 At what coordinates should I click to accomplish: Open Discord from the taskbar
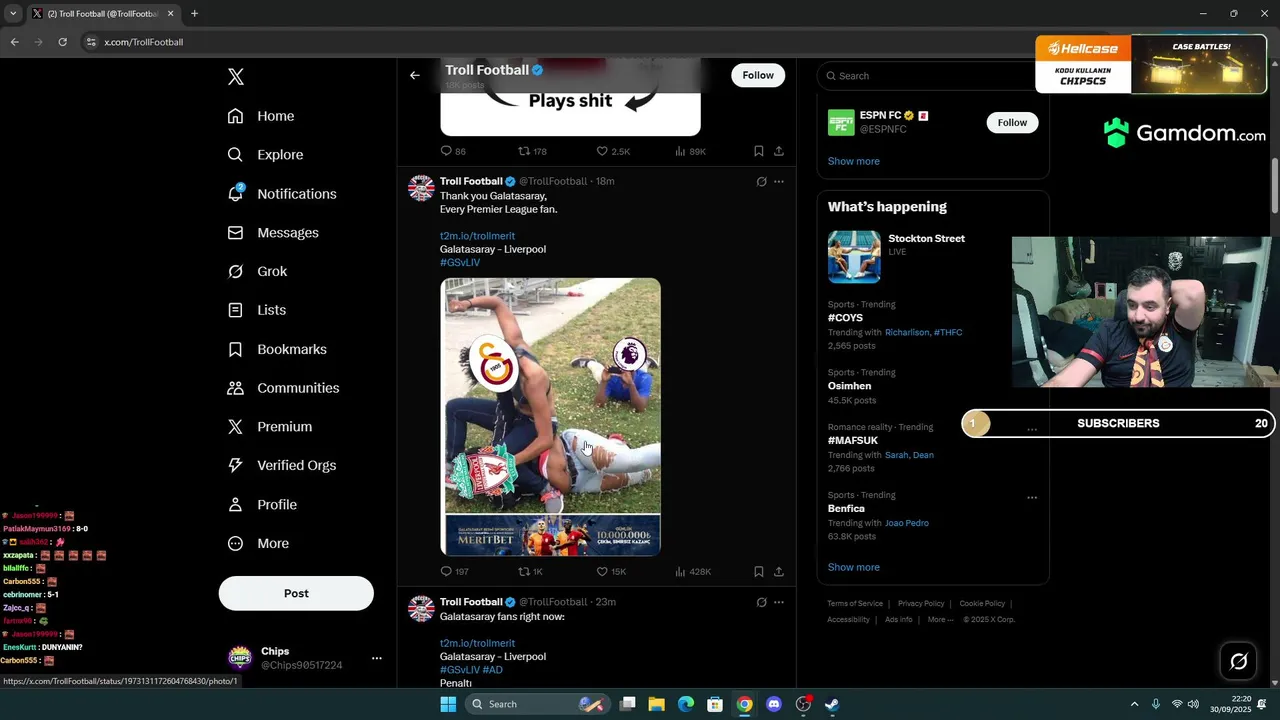[x=773, y=704]
